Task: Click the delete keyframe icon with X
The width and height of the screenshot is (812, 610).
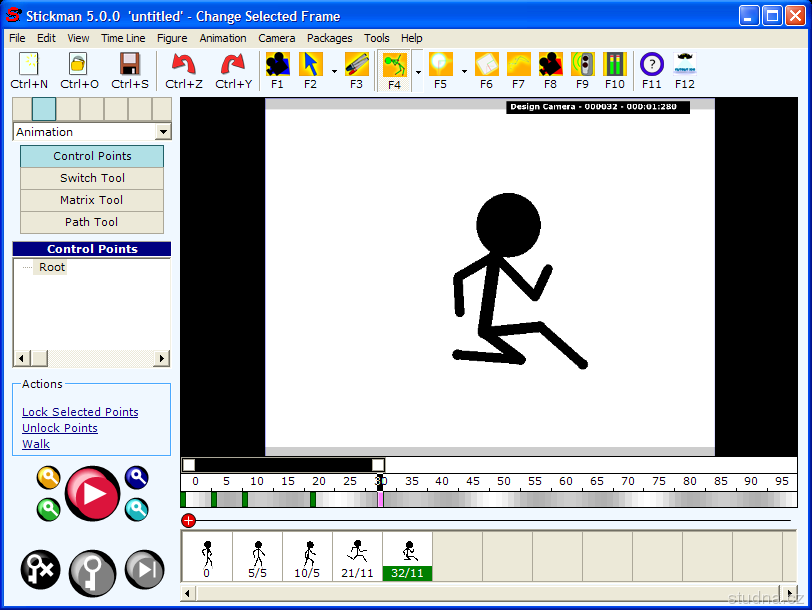Action: click(x=41, y=571)
